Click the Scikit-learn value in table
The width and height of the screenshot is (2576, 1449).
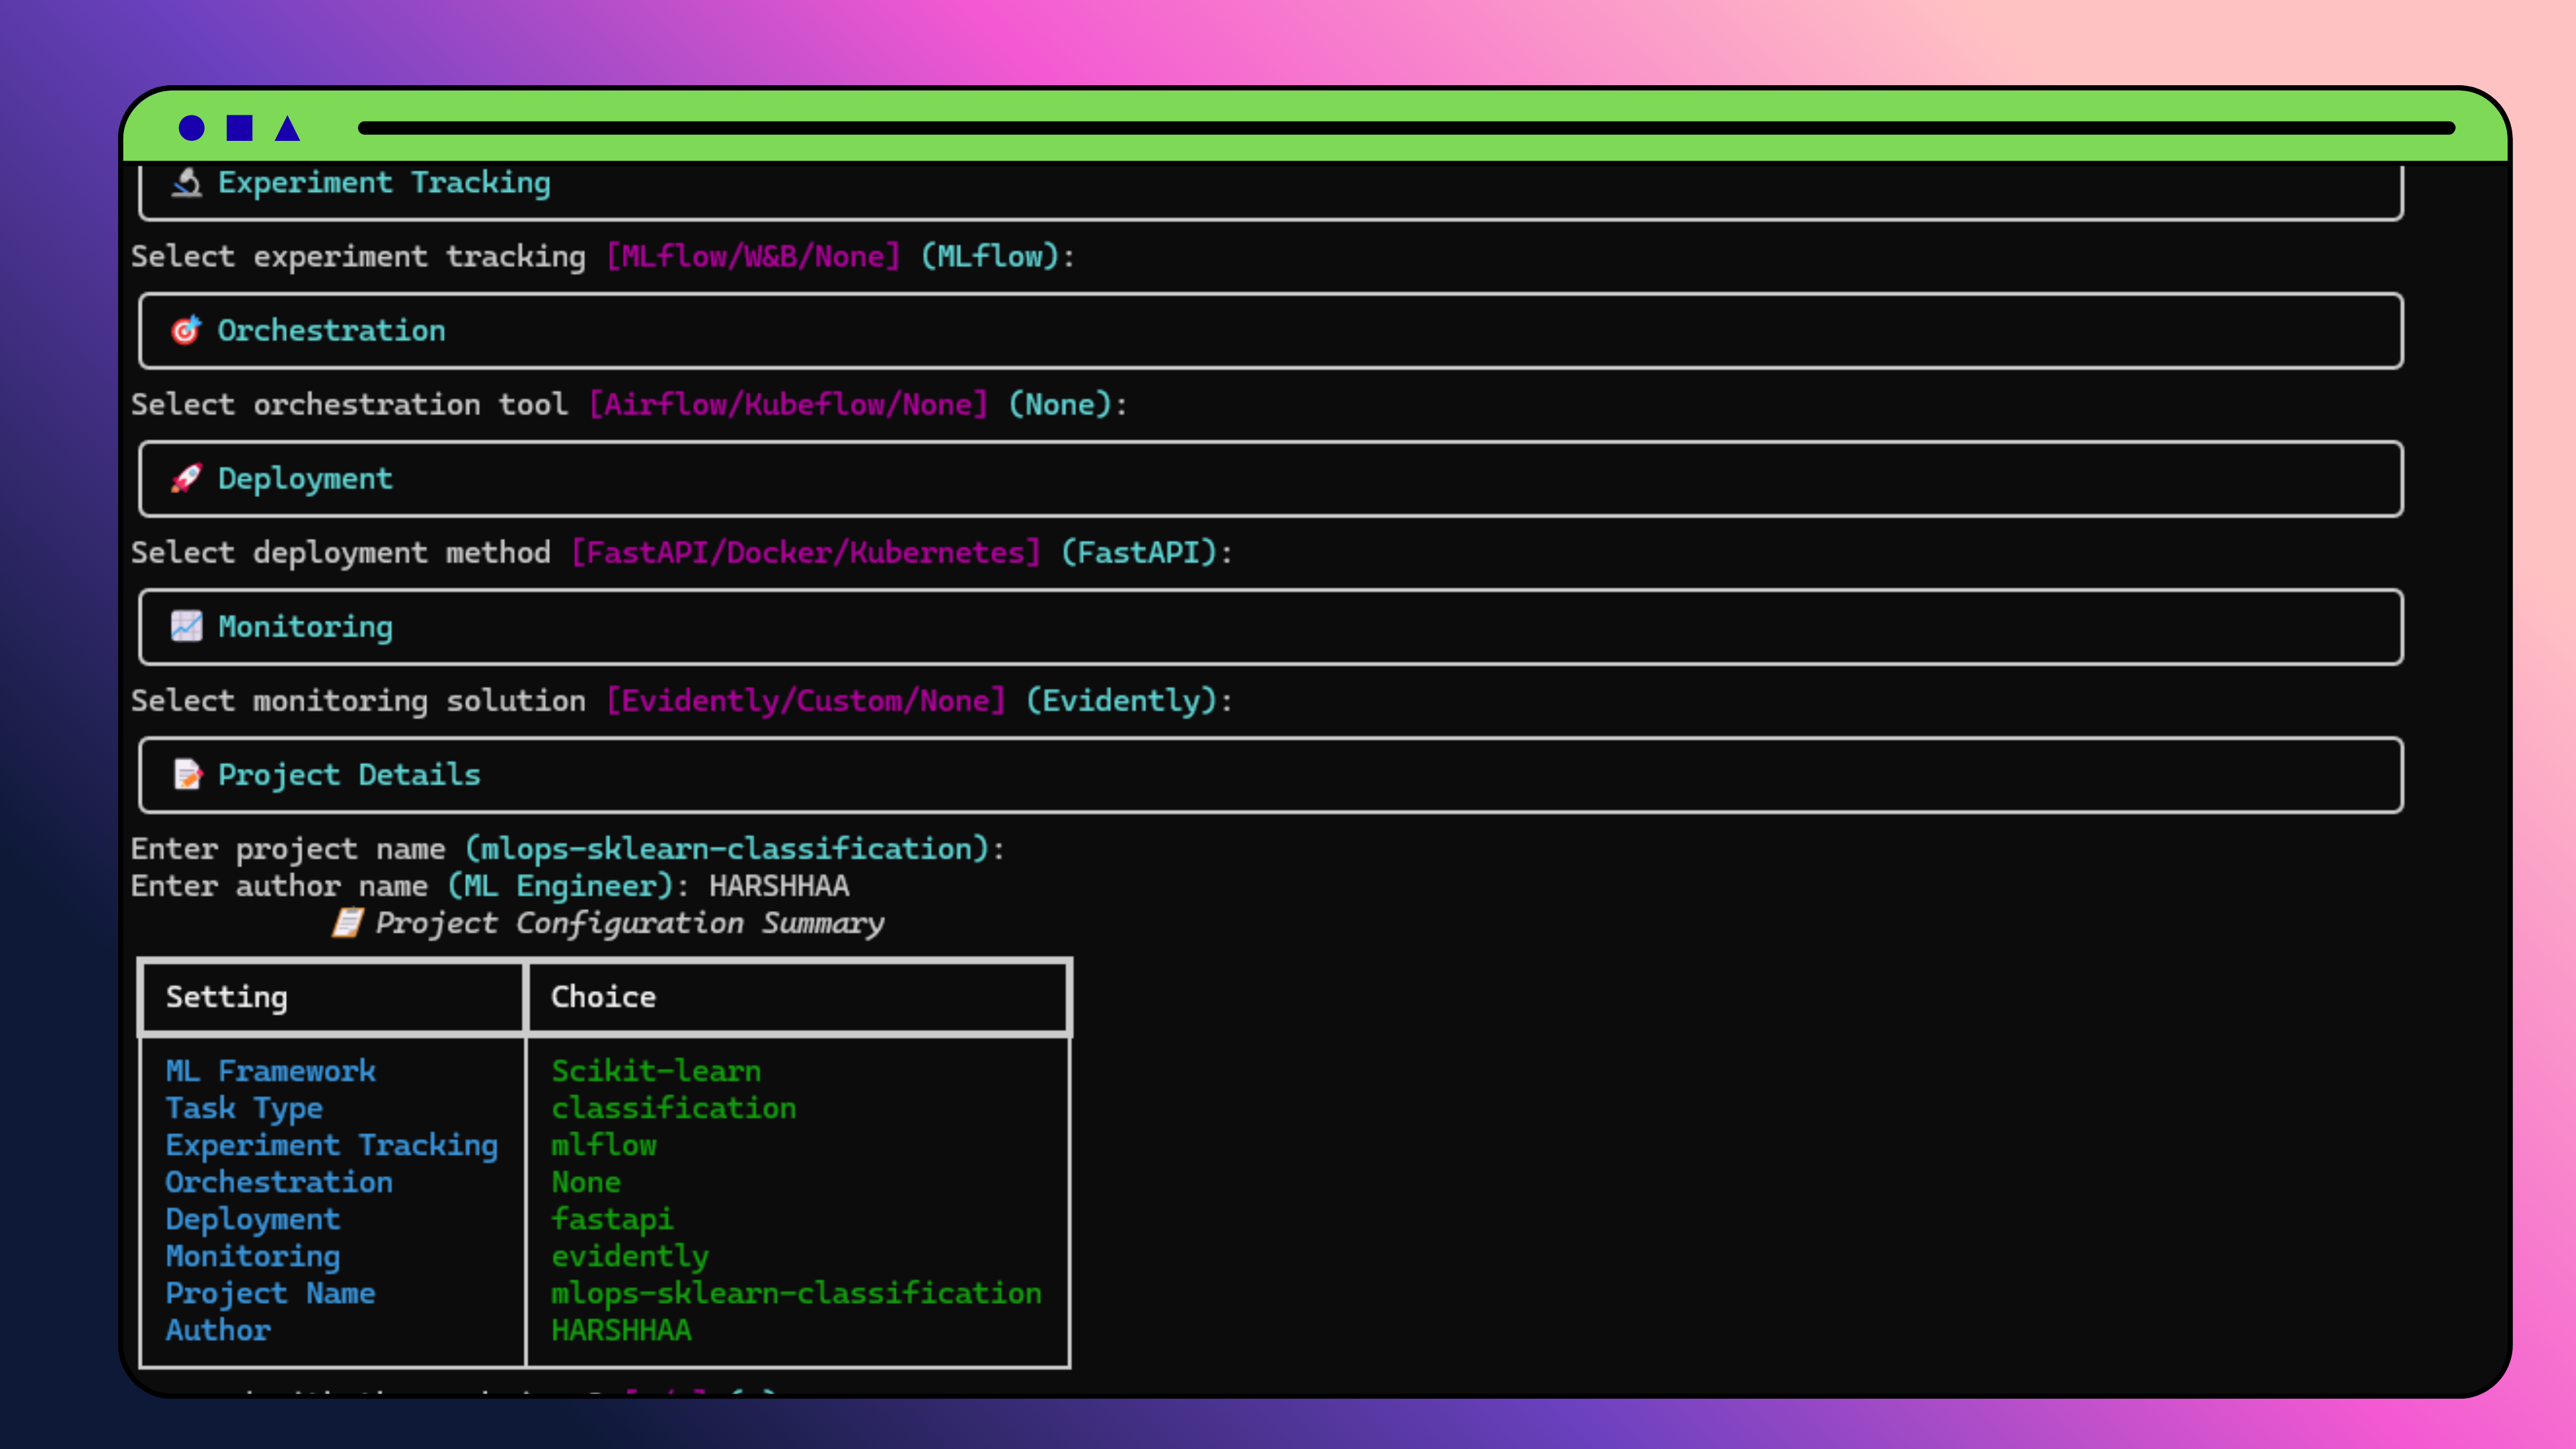[656, 1071]
